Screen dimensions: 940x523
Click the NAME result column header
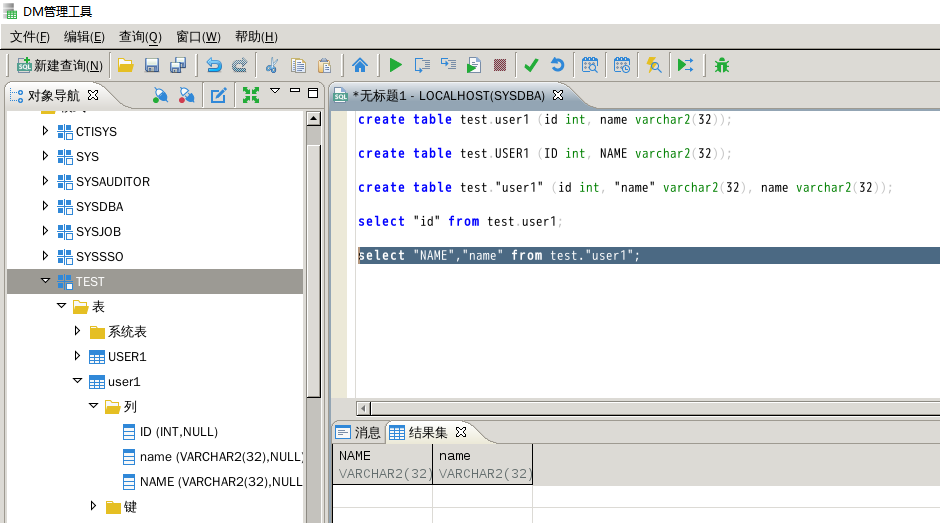pyautogui.click(x=382, y=464)
